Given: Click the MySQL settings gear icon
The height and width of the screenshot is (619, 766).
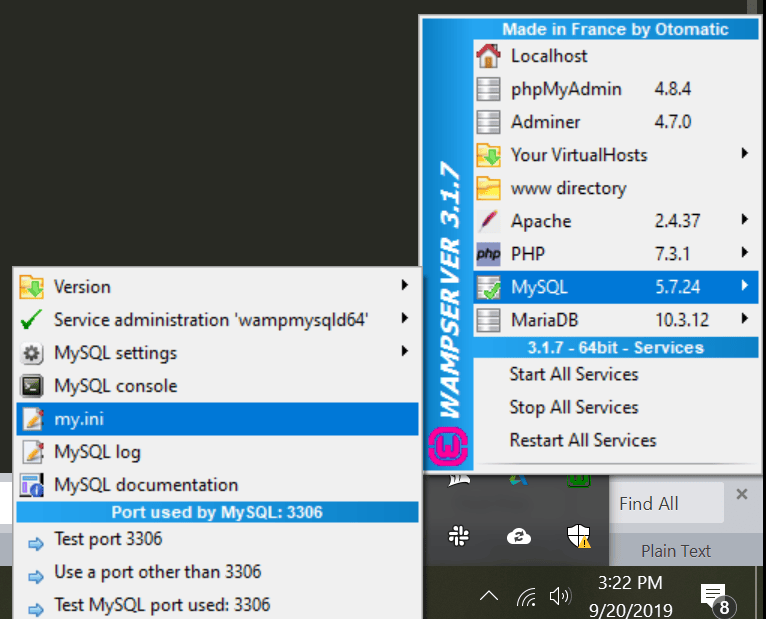Looking at the screenshot, I should click(x=32, y=353).
